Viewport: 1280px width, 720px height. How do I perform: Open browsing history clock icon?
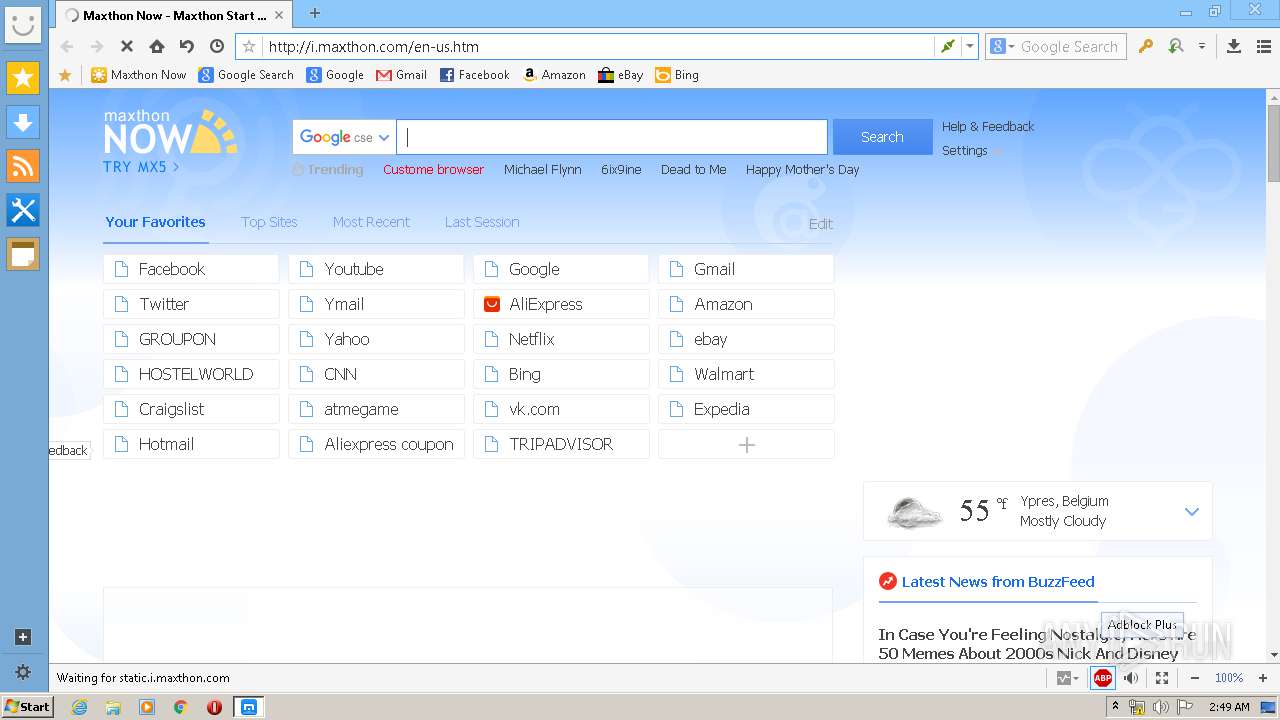[x=217, y=46]
